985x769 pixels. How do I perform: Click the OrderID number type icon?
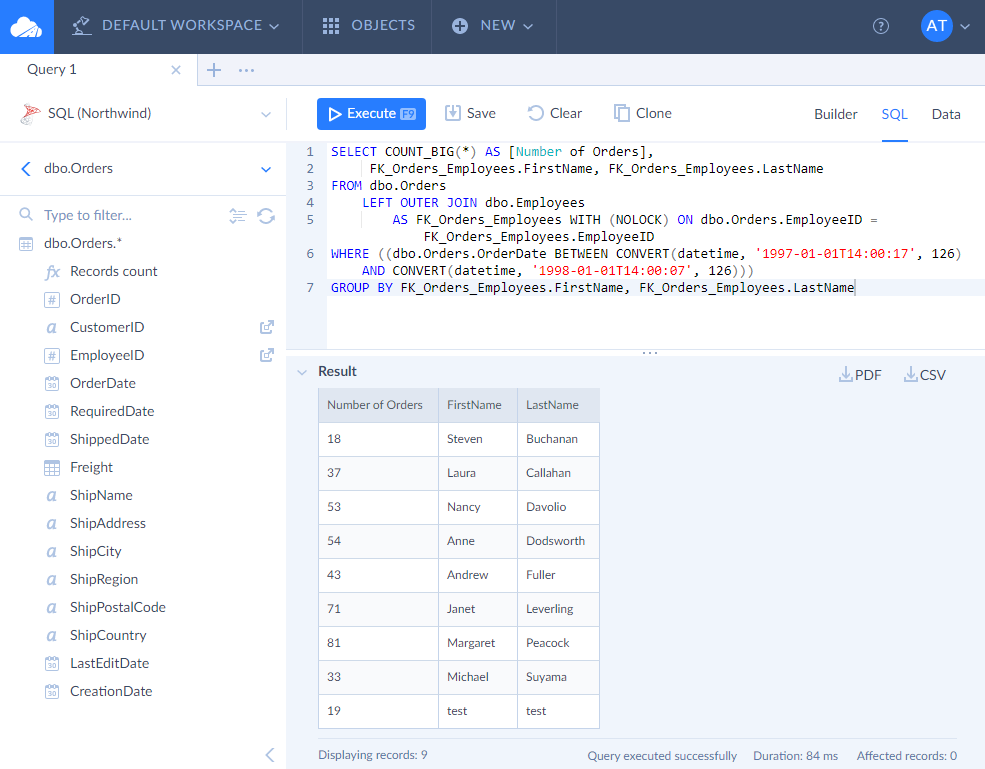[x=52, y=300]
